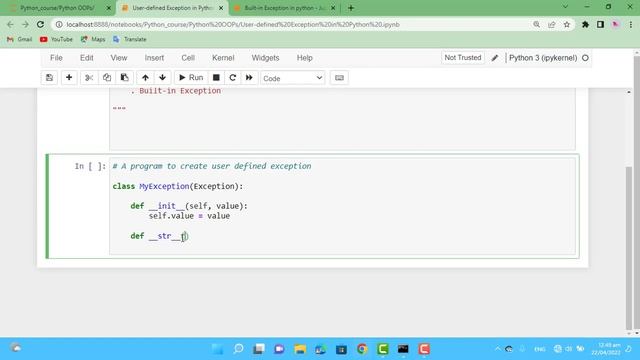Select the User-defined Exception in Python tab
This screenshot has height=360, width=640.
point(172,8)
